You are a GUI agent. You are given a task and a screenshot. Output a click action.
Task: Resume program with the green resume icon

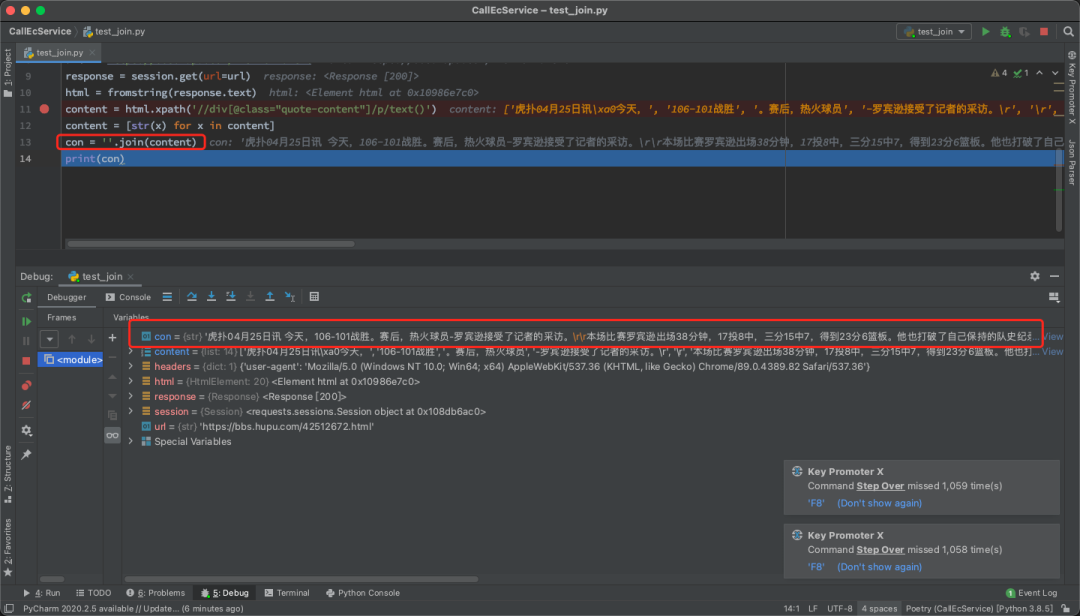coord(26,321)
